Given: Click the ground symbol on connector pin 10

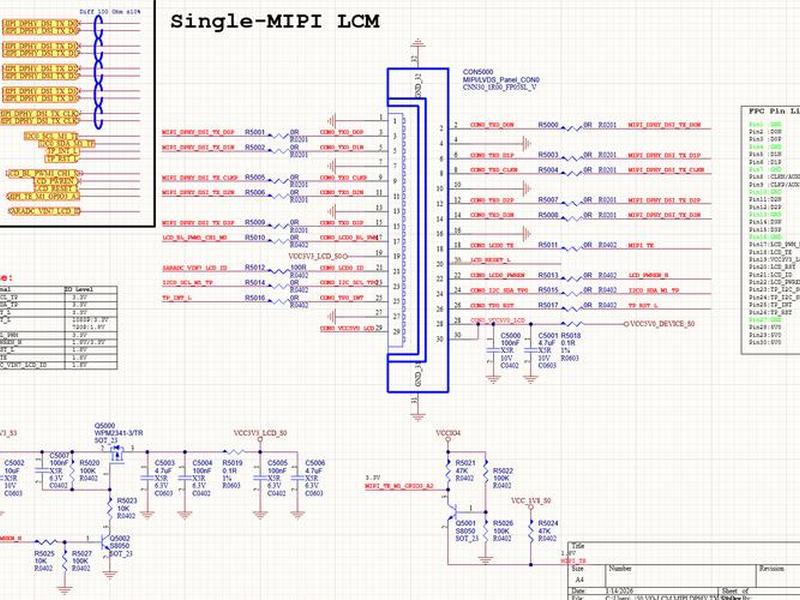Looking at the screenshot, I should coord(527,189).
